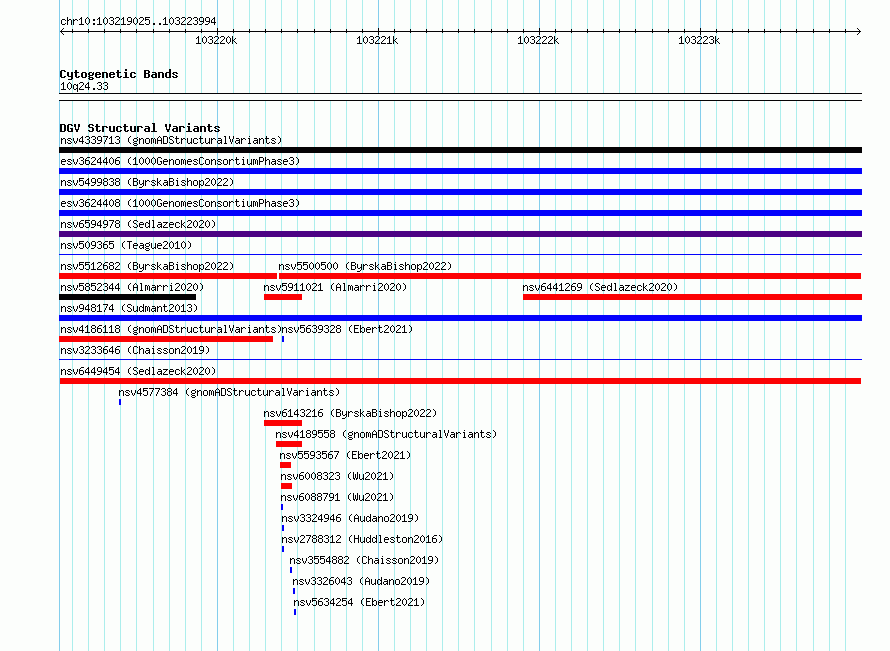The image size is (890, 651).
Task: Open the nsv5500500 ByrskaBishop2022 variant
Action: pos(365,266)
